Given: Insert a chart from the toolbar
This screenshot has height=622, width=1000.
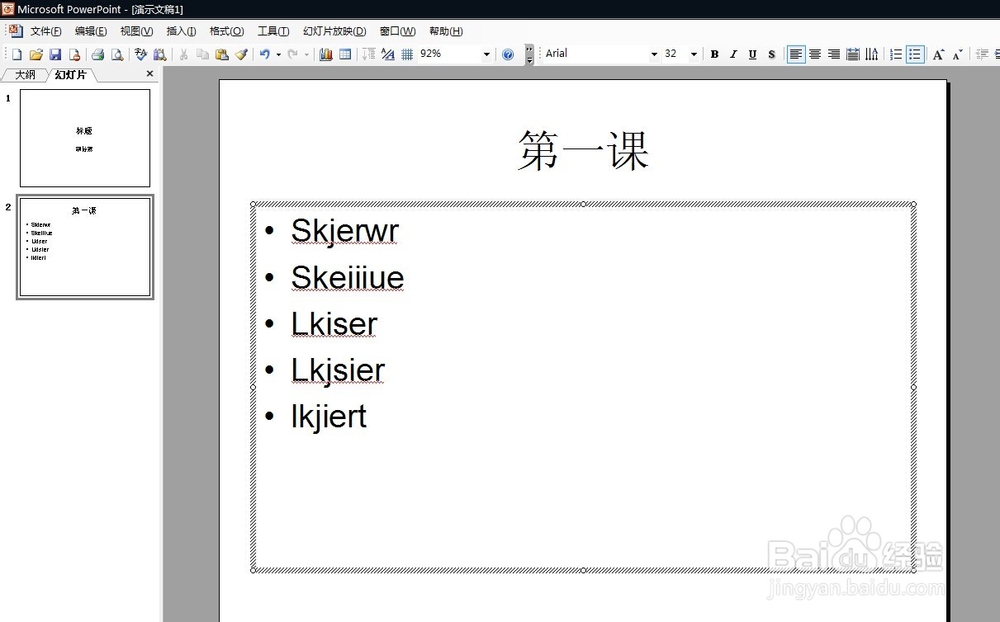Looking at the screenshot, I should 326,54.
